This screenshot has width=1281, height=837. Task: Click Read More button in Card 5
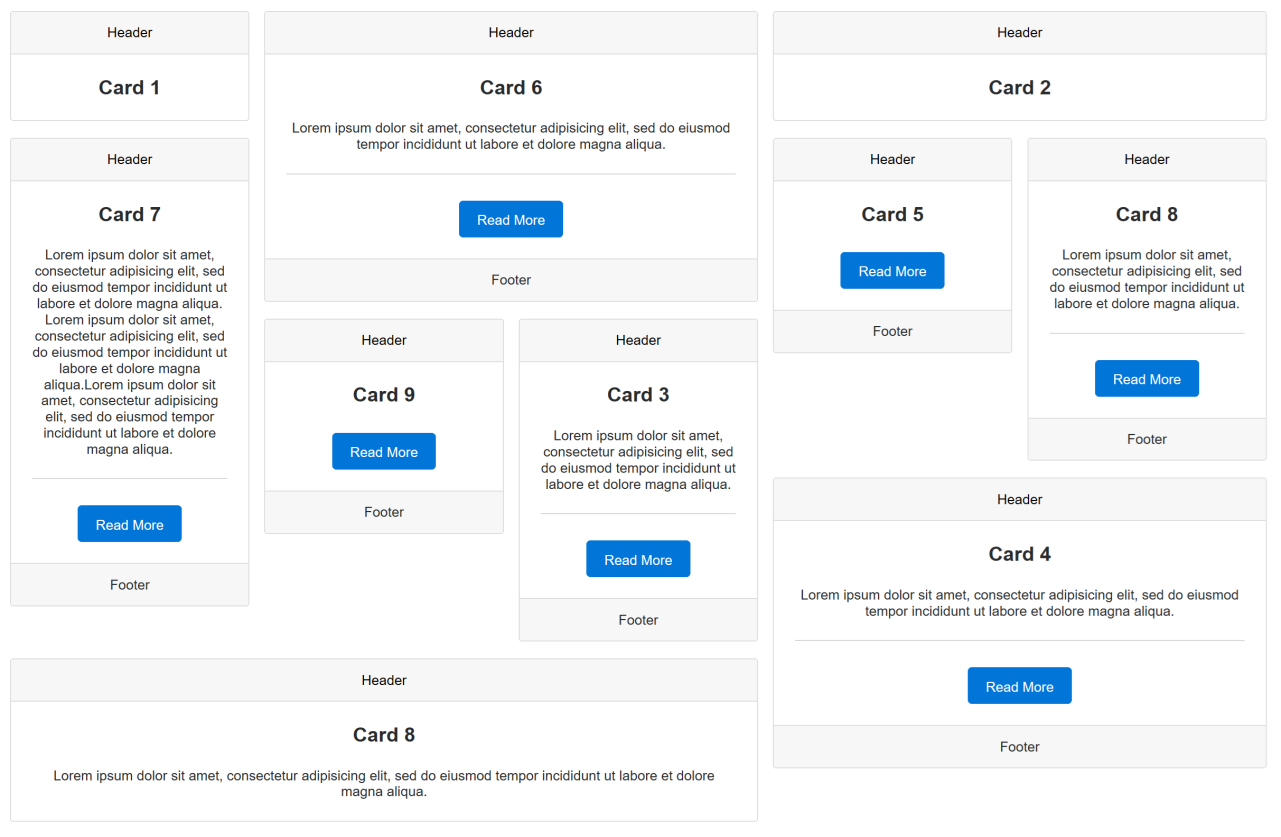892,270
